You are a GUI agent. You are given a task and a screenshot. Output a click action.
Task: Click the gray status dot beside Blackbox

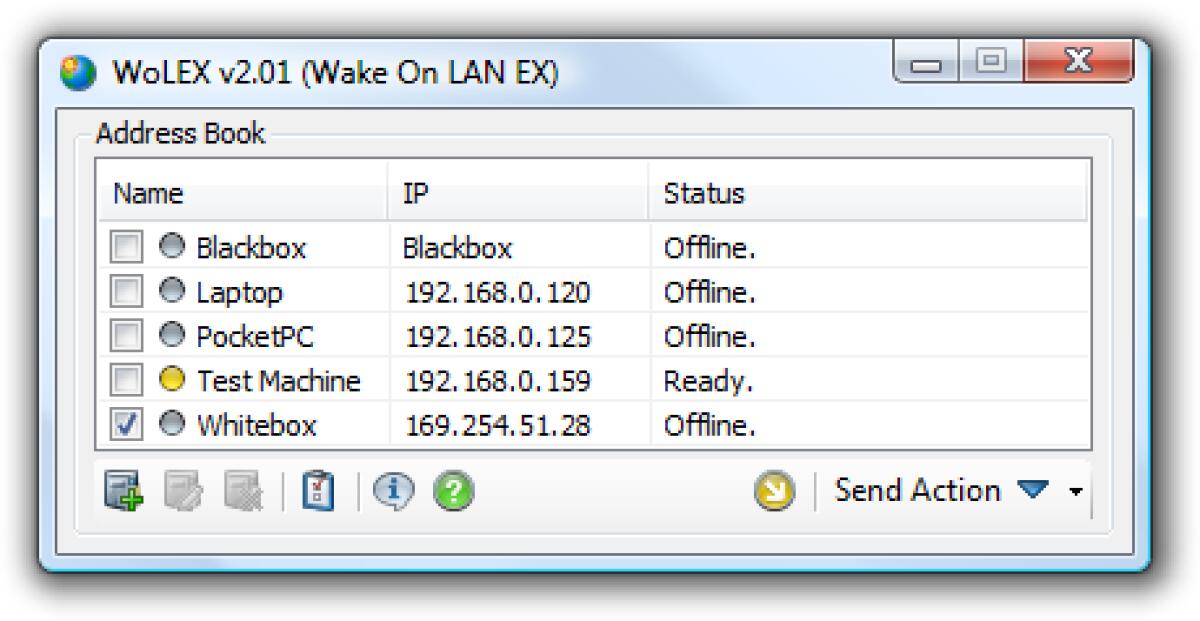tap(172, 246)
